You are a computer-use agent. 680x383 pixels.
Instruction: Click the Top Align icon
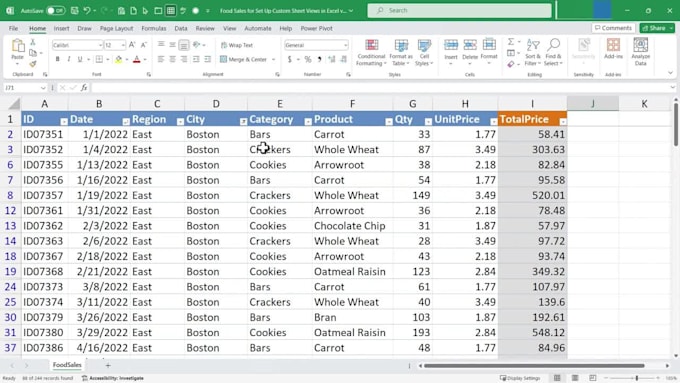click(x=161, y=45)
